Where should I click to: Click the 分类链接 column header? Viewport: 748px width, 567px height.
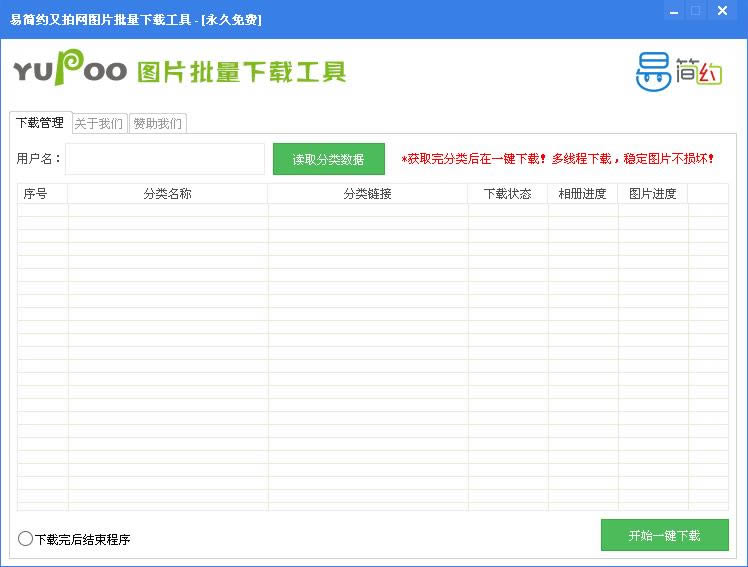point(367,194)
